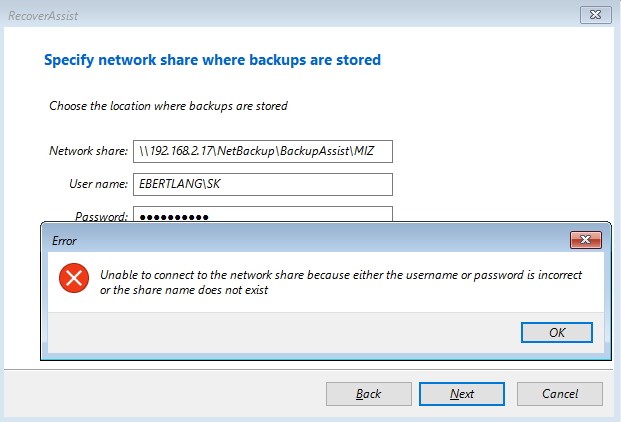
Task: Click the Network share path field
Action: pyautogui.click(x=263, y=151)
